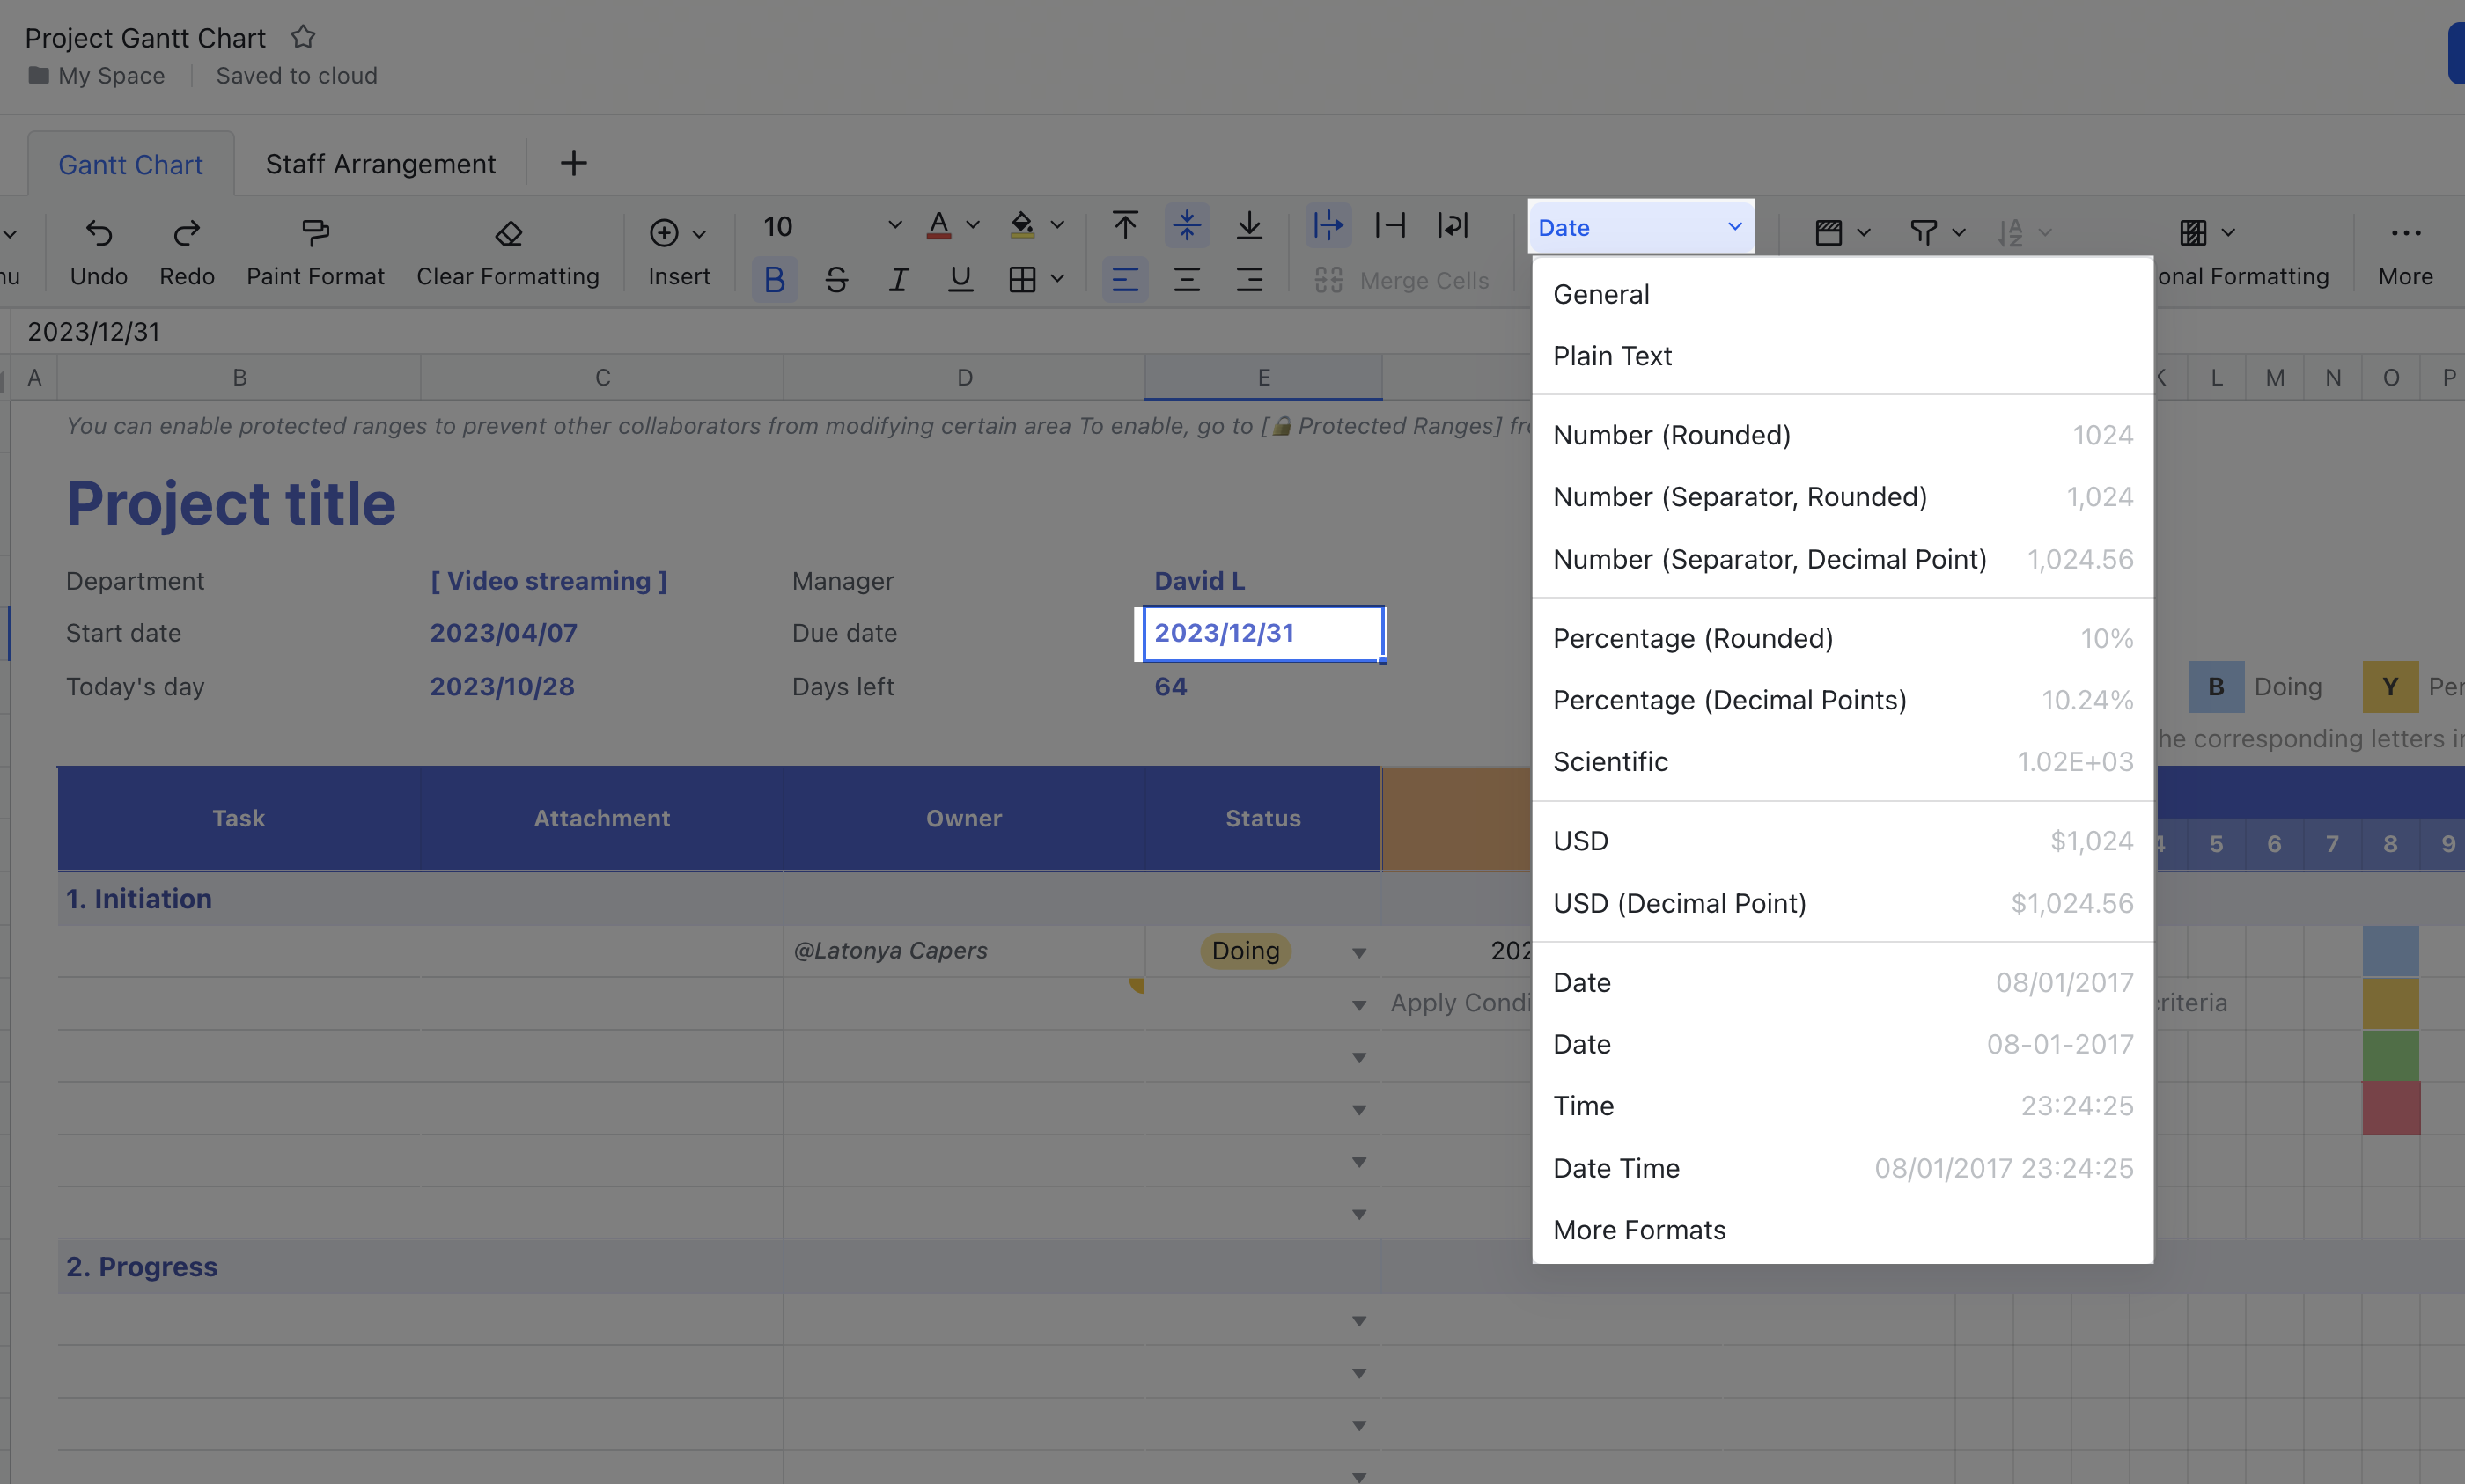2465x1484 pixels.
Task: Switch to the Staff Arrangement tab
Action: pyautogui.click(x=380, y=164)
